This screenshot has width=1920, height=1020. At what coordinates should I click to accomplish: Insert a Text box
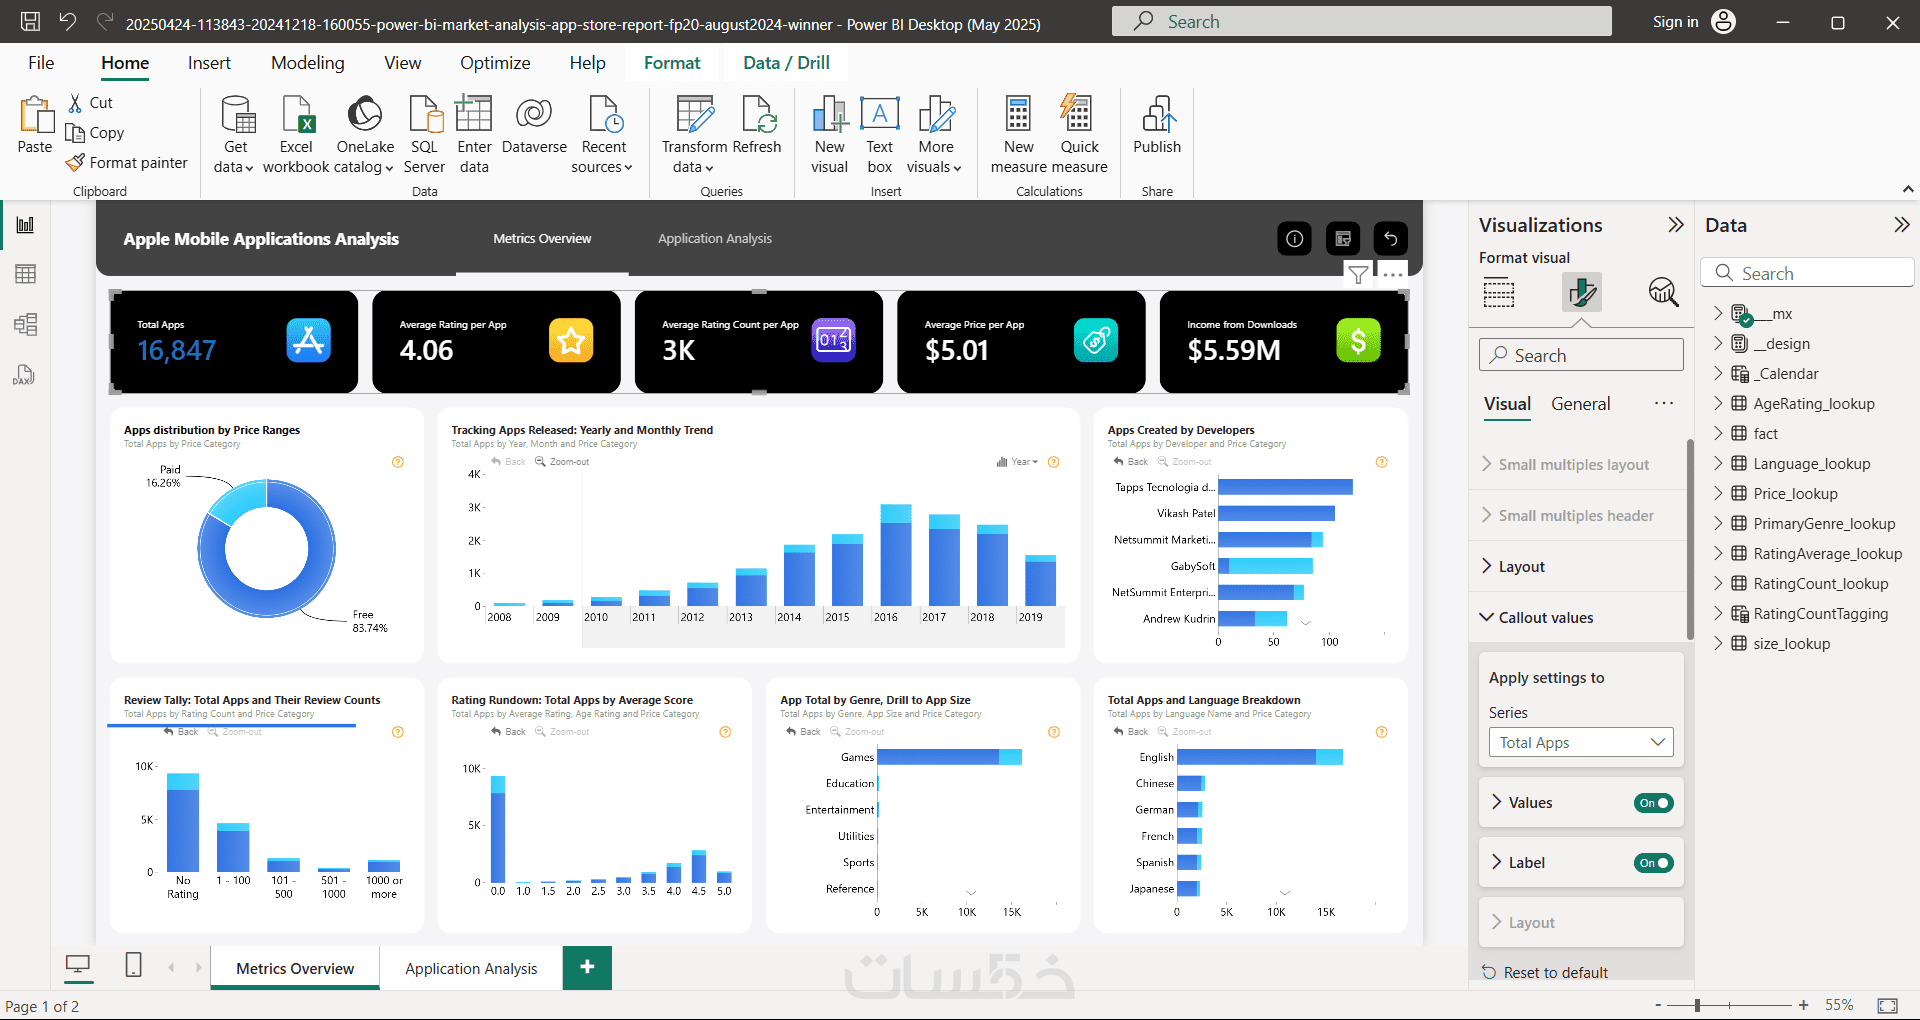pos(880,134)
